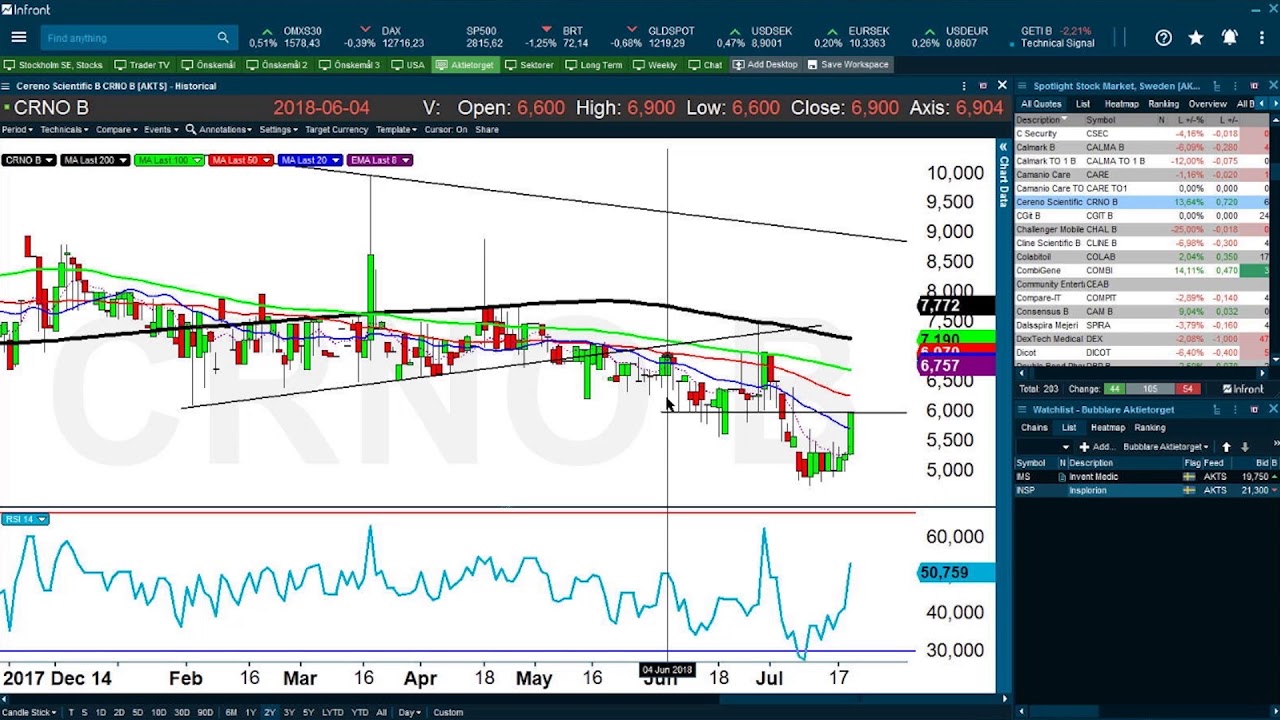Select 6M period toggle
The height and width of the screenshot is (720, 1280).
pyautogui.click(x=231, y=712)
